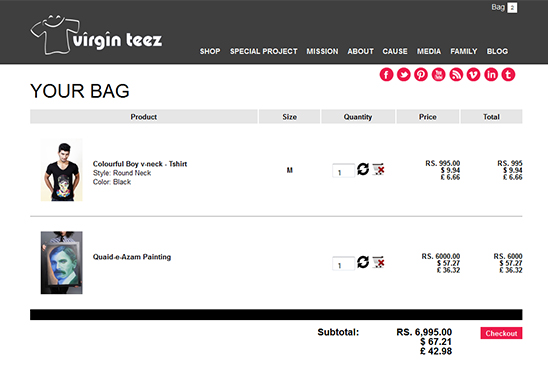
Task: Open the LinkedIn social icon
Action: click(x=491, y=74)
